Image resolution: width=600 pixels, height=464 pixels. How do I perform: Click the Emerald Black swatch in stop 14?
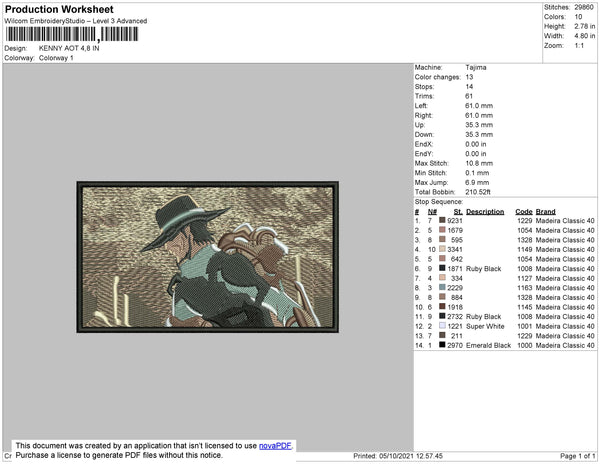click(442, 345)
